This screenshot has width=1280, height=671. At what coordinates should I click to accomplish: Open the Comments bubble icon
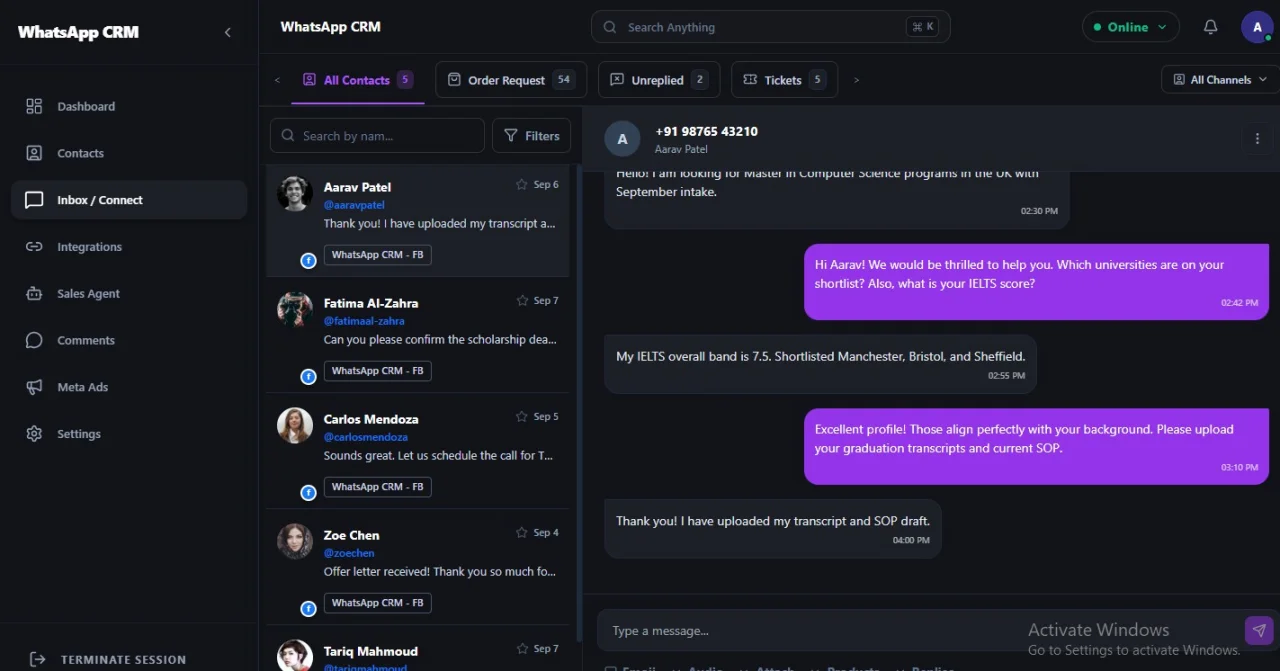[x=34, y=340]
